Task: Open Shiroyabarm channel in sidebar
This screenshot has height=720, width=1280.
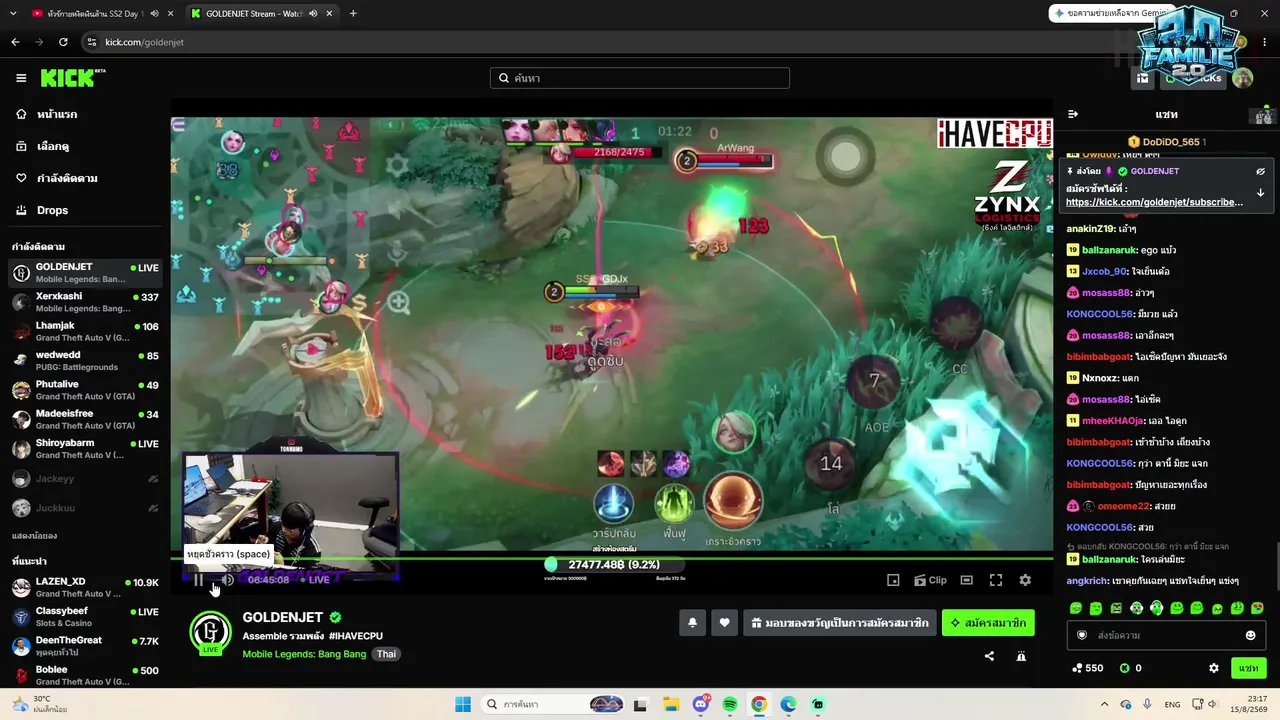Action: [x=85, y=448]
